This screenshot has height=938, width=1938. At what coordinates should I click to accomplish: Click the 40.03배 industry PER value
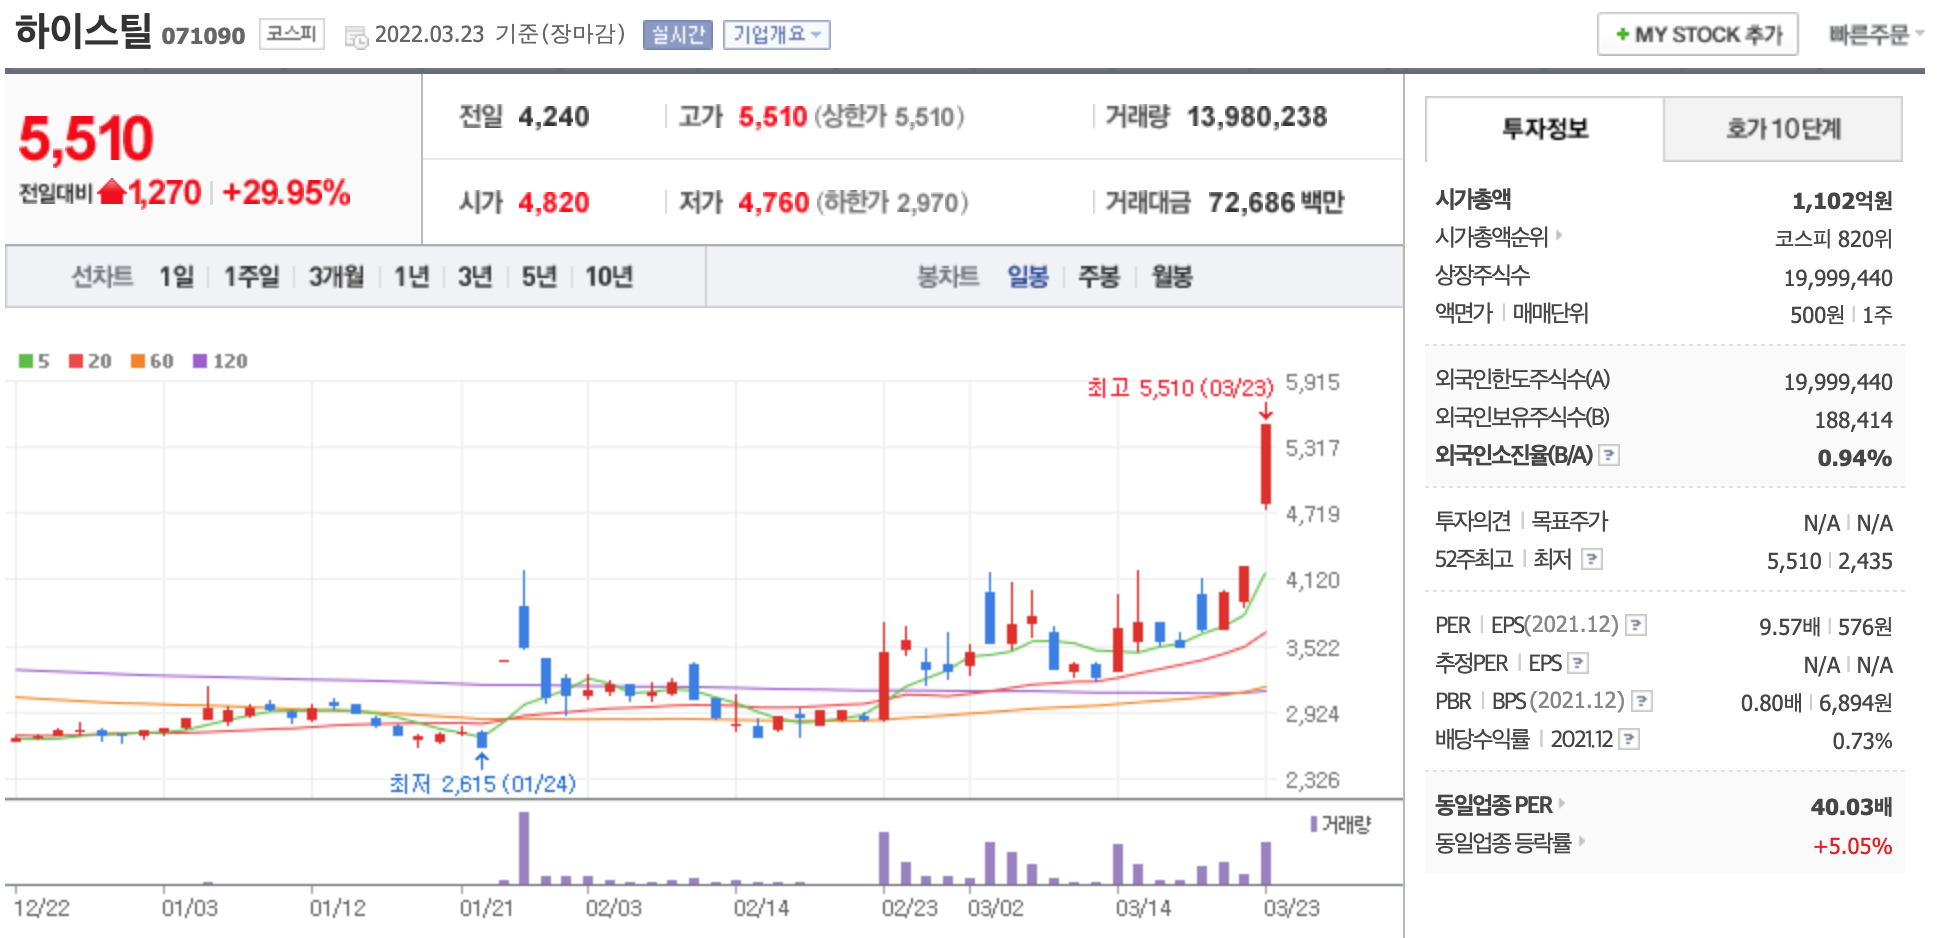tap(1851, 807)
